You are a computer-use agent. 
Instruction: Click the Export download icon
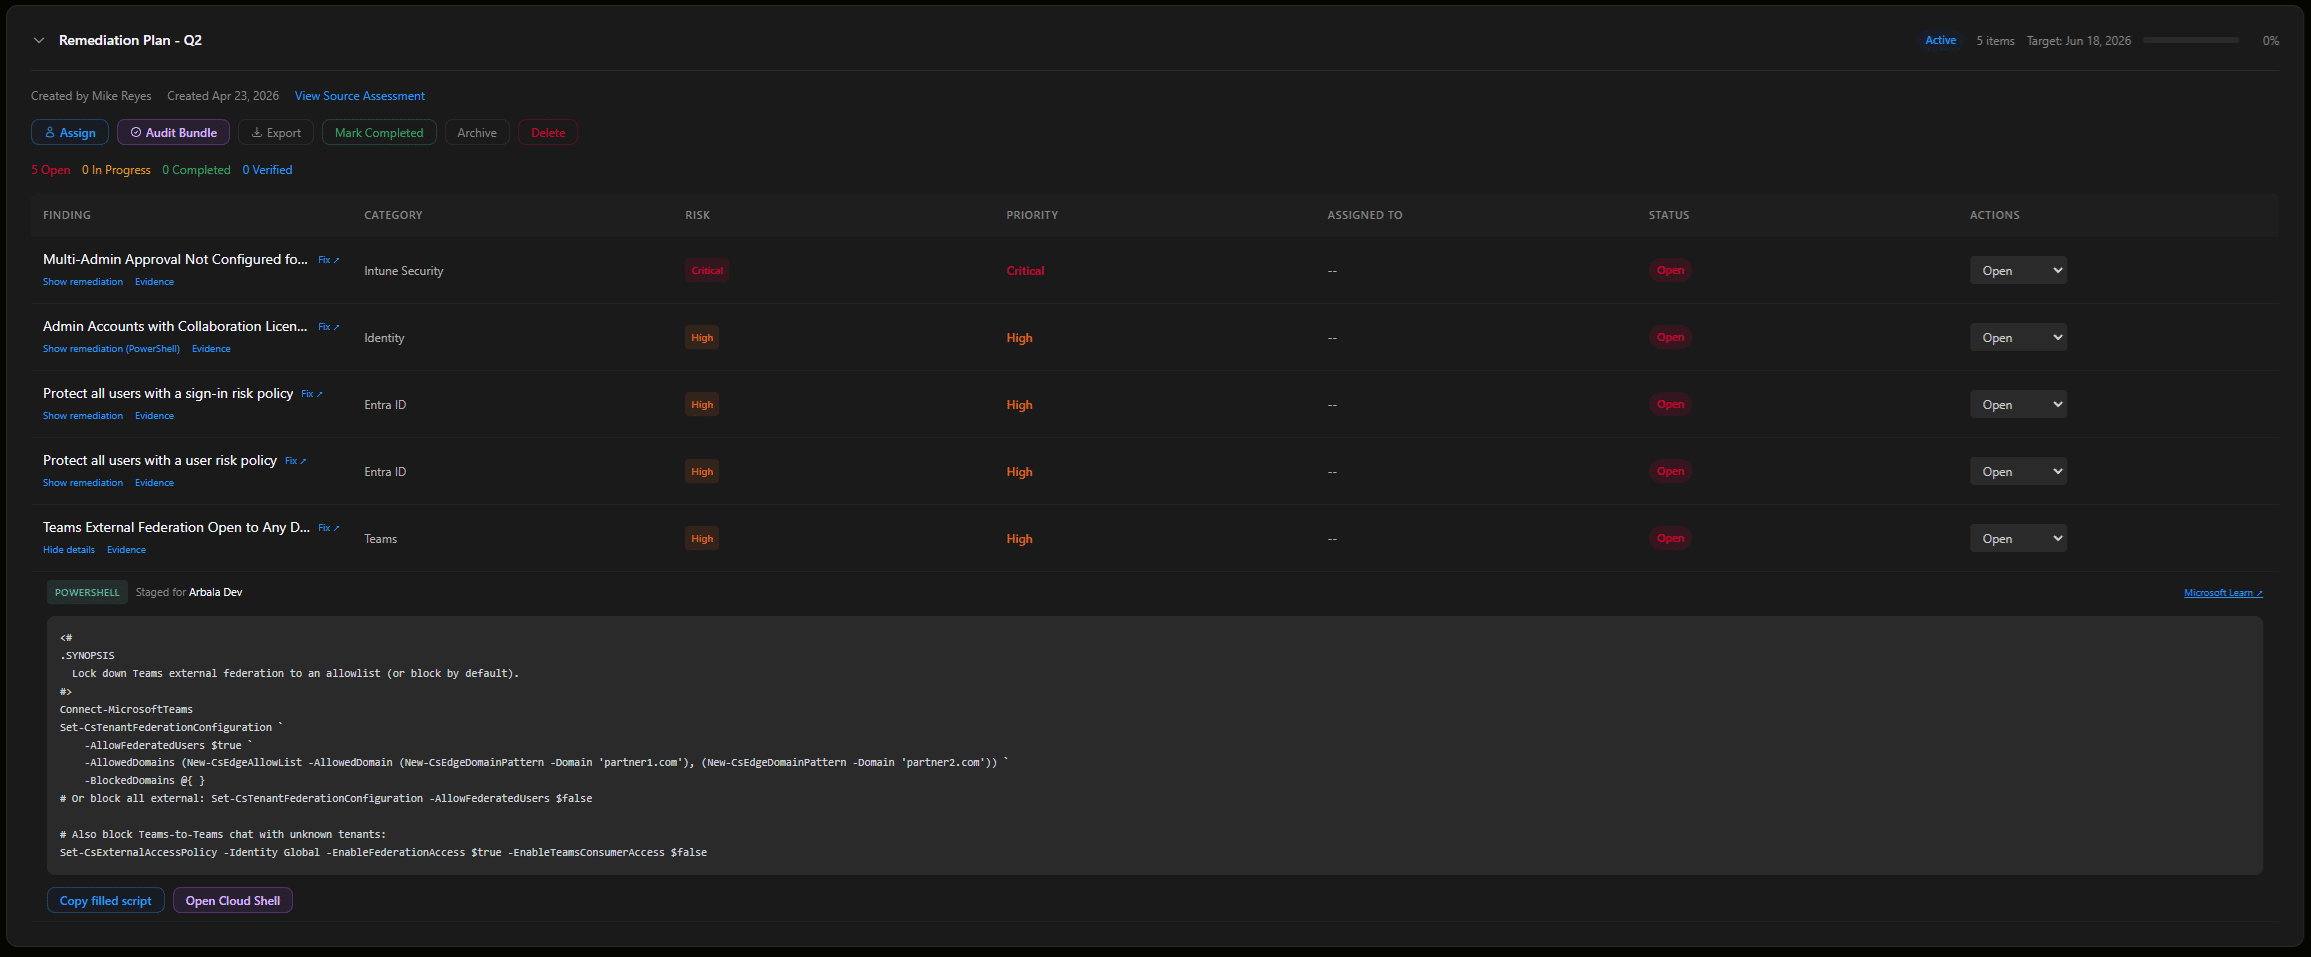pyautogui.click(x=258, y=132)
